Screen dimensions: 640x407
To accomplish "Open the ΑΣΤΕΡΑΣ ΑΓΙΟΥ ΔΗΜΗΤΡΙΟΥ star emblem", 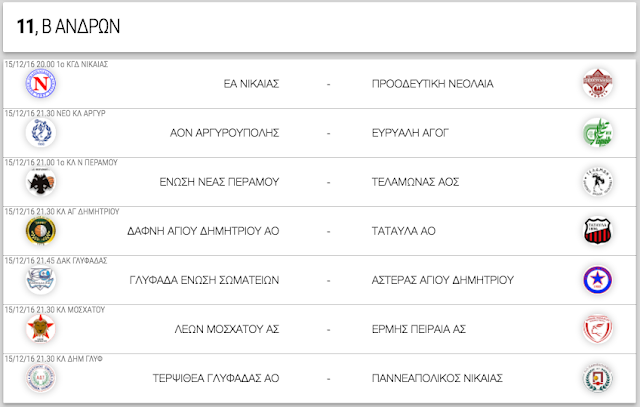I will coord(598,280).
